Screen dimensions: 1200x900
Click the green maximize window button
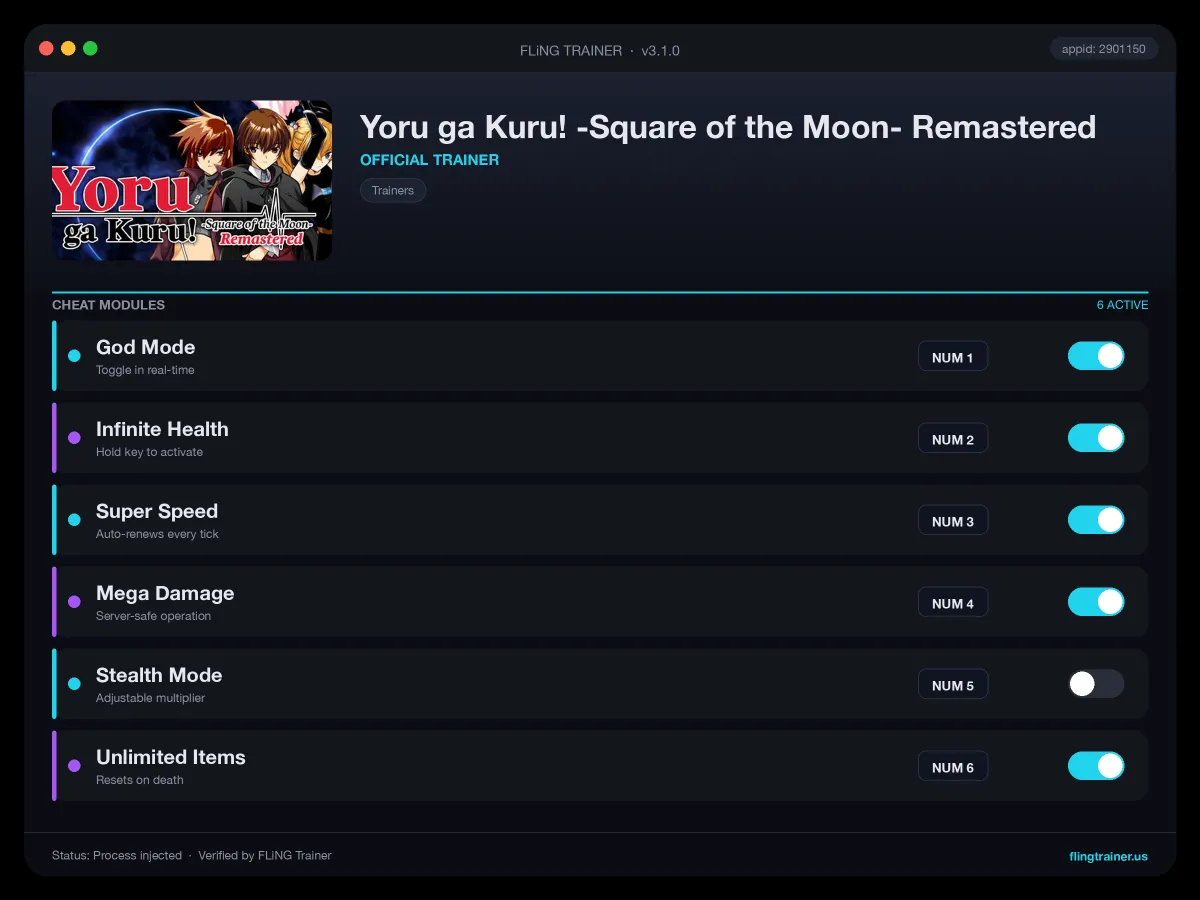point(90,48)
